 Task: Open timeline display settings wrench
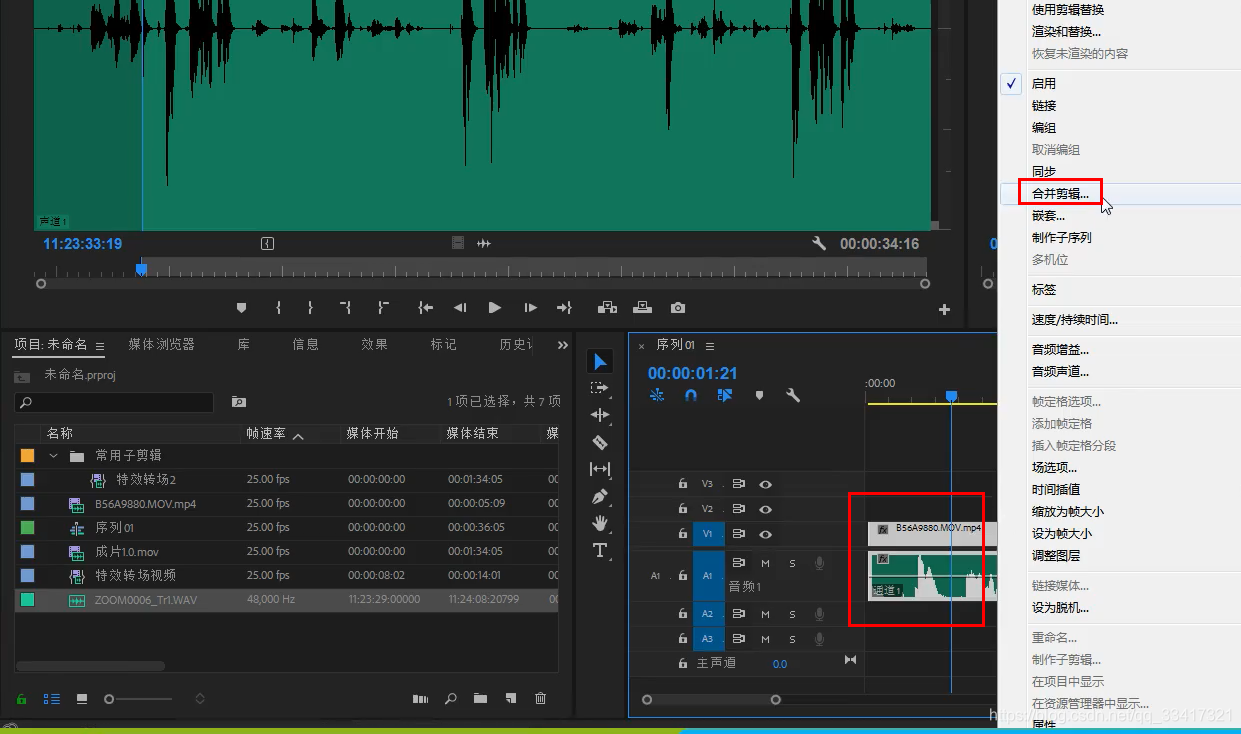tap(793, 395)
